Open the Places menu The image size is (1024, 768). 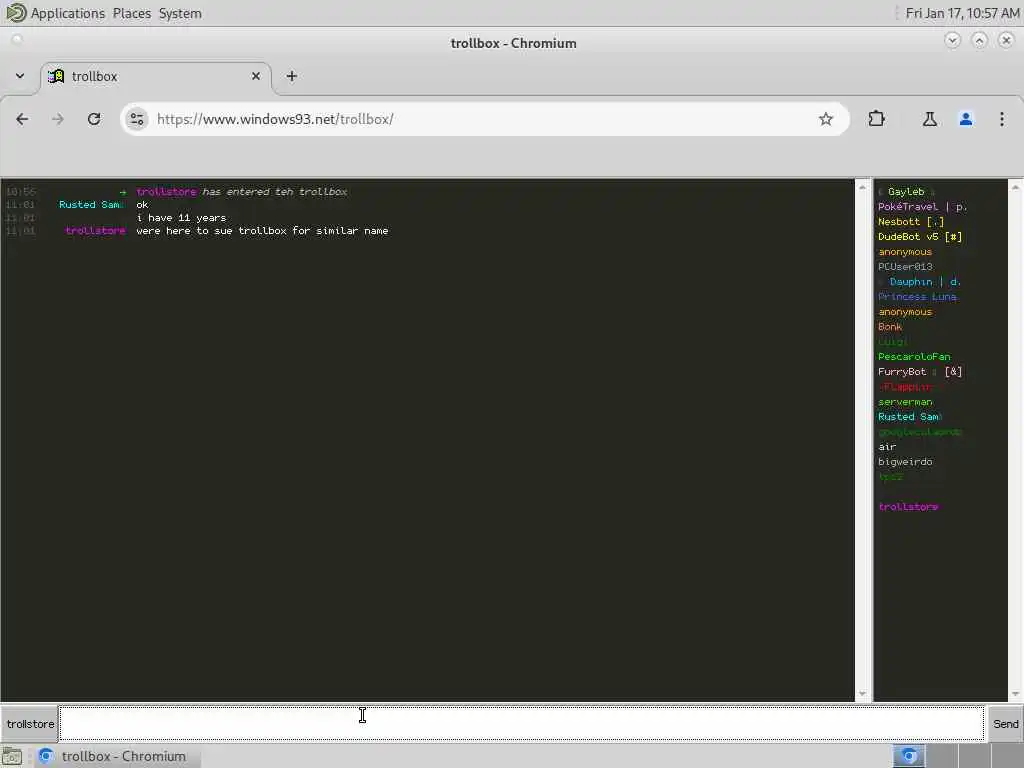[131, 13]
